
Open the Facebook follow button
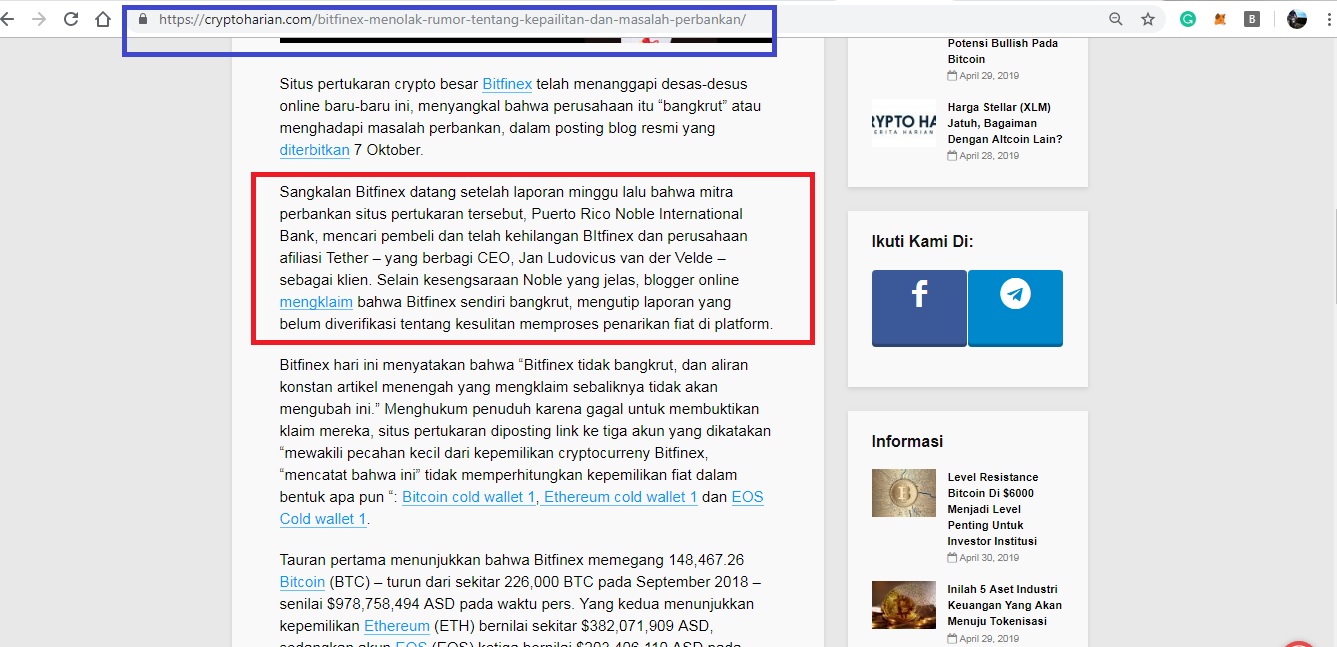(919, 308)
